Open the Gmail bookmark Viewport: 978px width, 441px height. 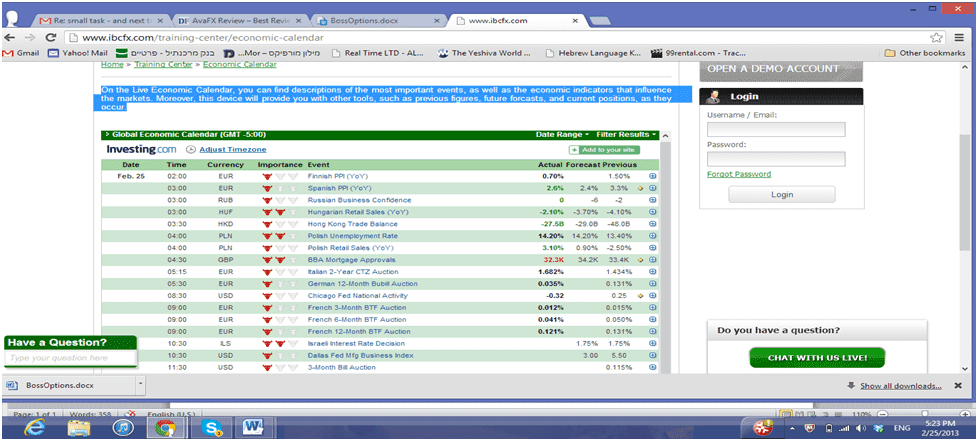tap(22, 53)
